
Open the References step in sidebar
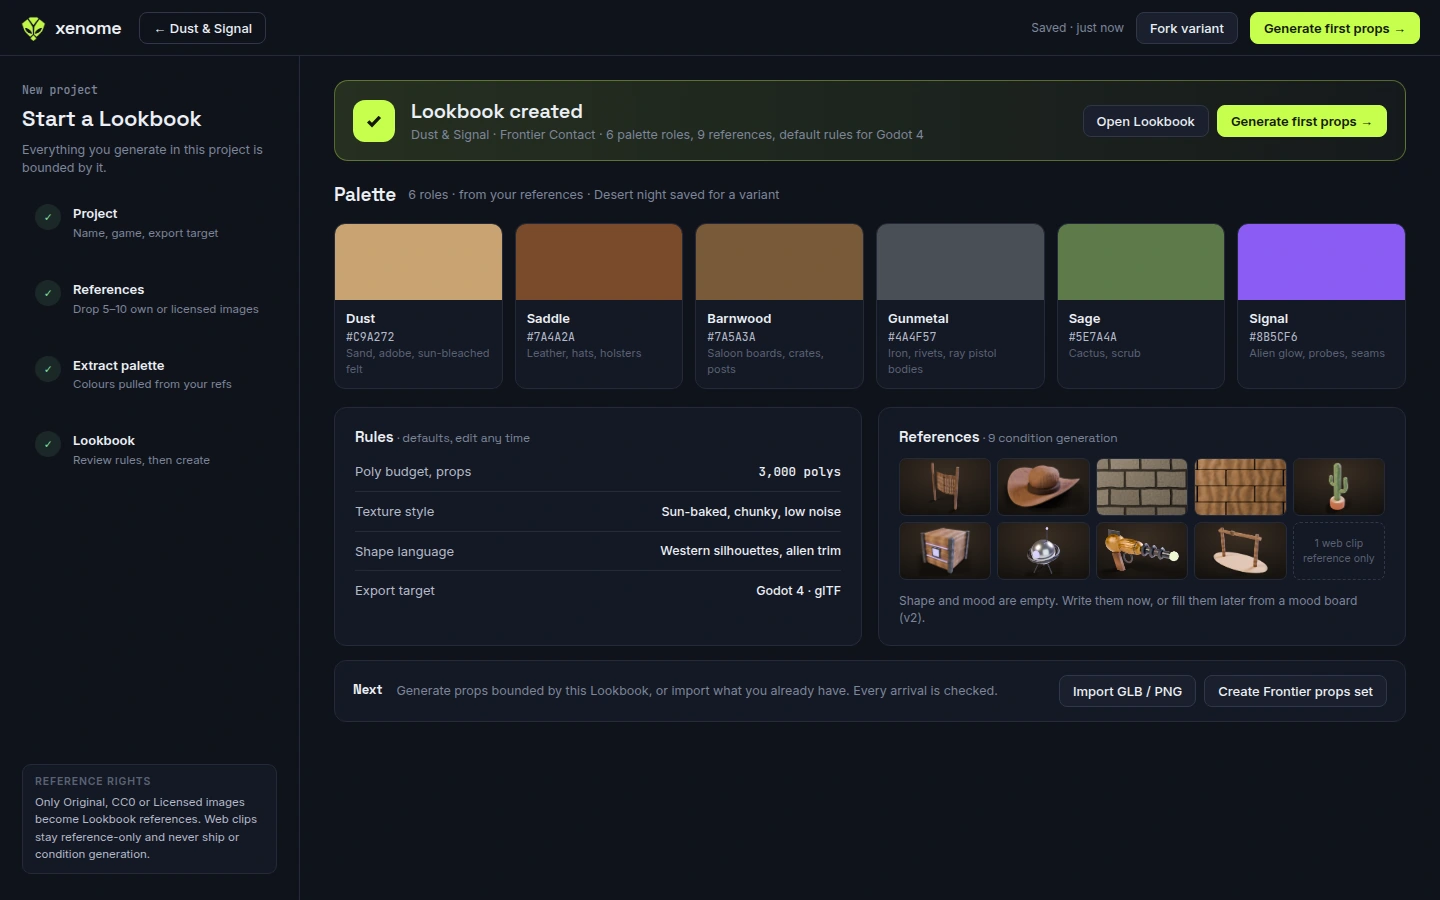(x=149, y=299)
